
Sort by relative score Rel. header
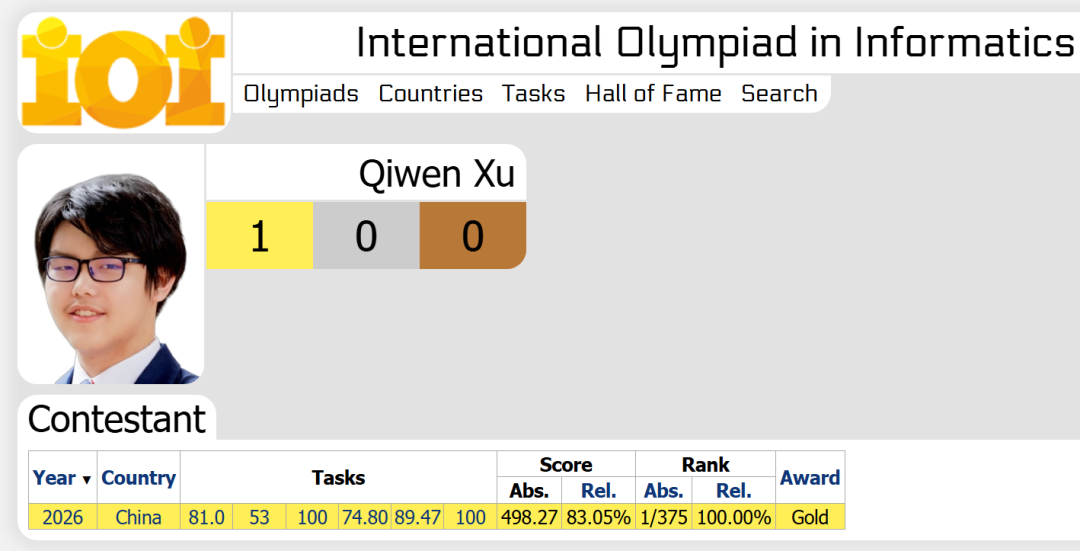point(598,491)
